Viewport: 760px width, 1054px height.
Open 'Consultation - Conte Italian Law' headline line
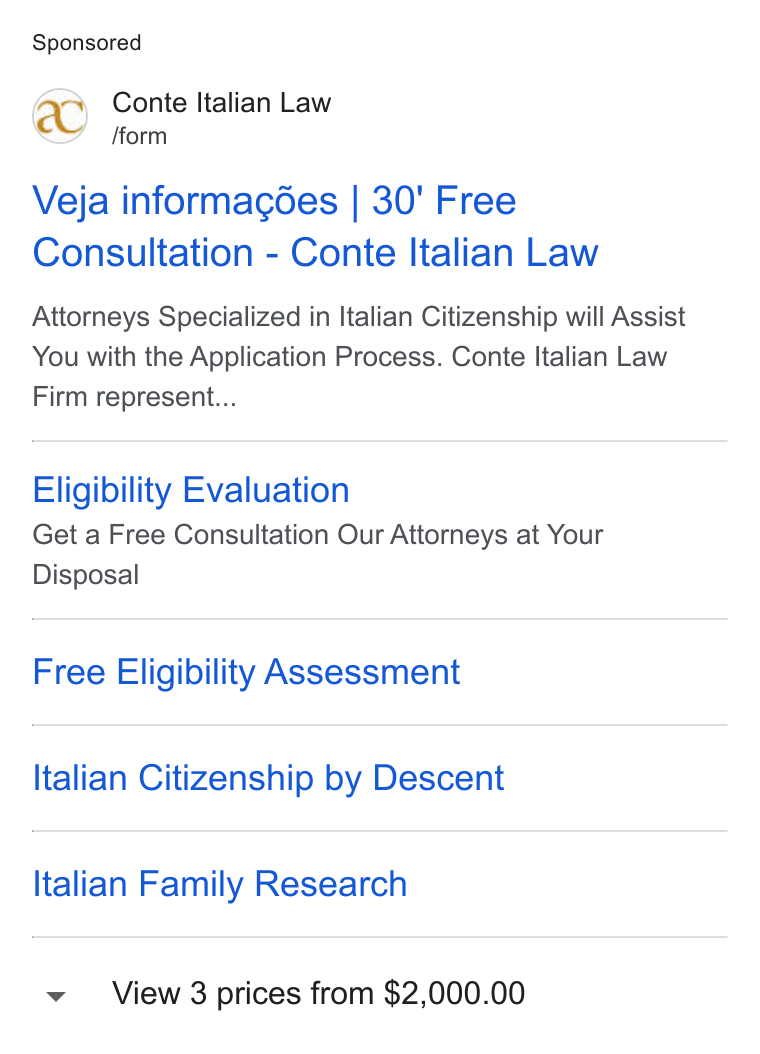315,253
